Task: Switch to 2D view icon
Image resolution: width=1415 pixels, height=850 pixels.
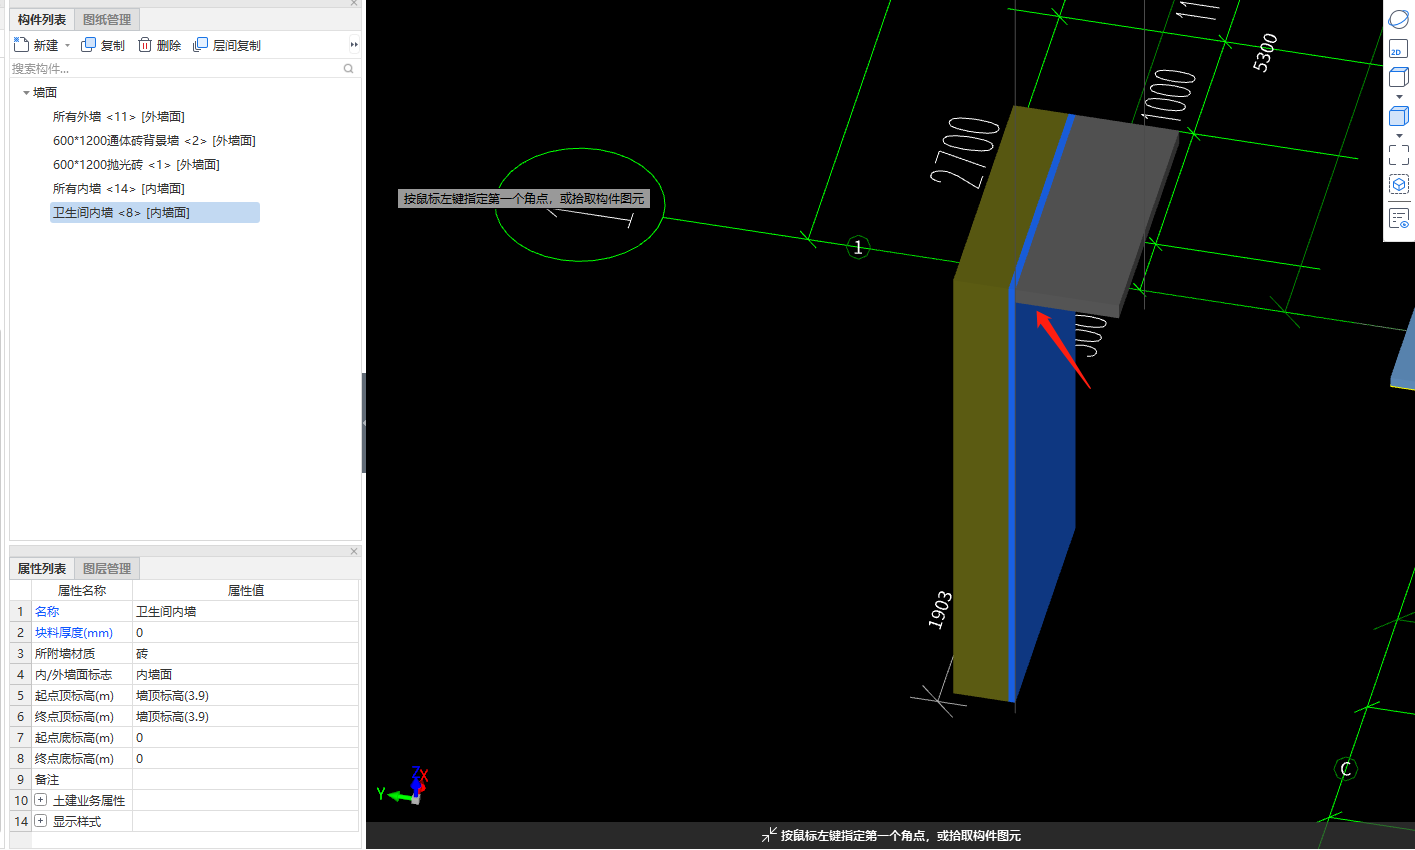Action: [x=1399, y=48]
